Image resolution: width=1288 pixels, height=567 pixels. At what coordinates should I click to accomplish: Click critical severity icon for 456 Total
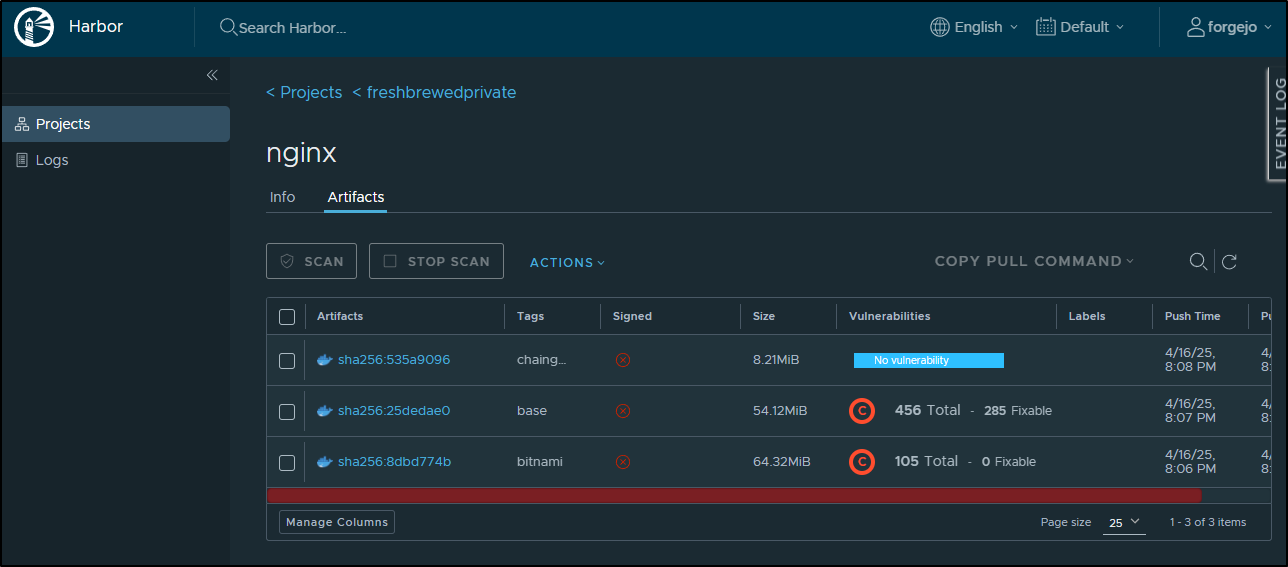point(862,411)
